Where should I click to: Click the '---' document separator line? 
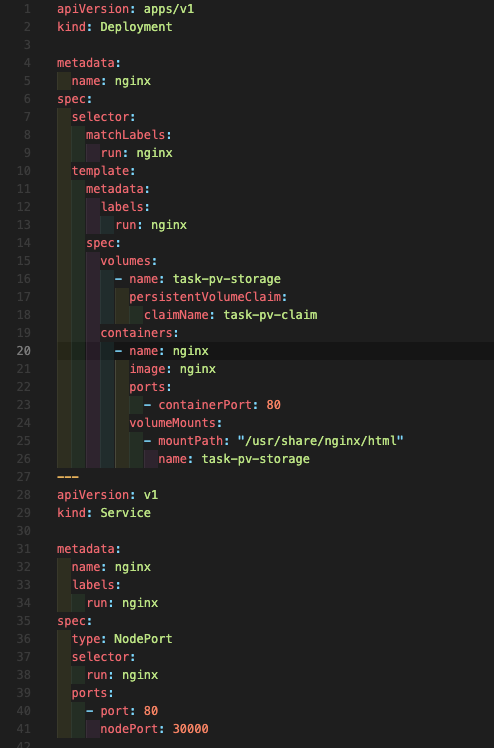68,477
